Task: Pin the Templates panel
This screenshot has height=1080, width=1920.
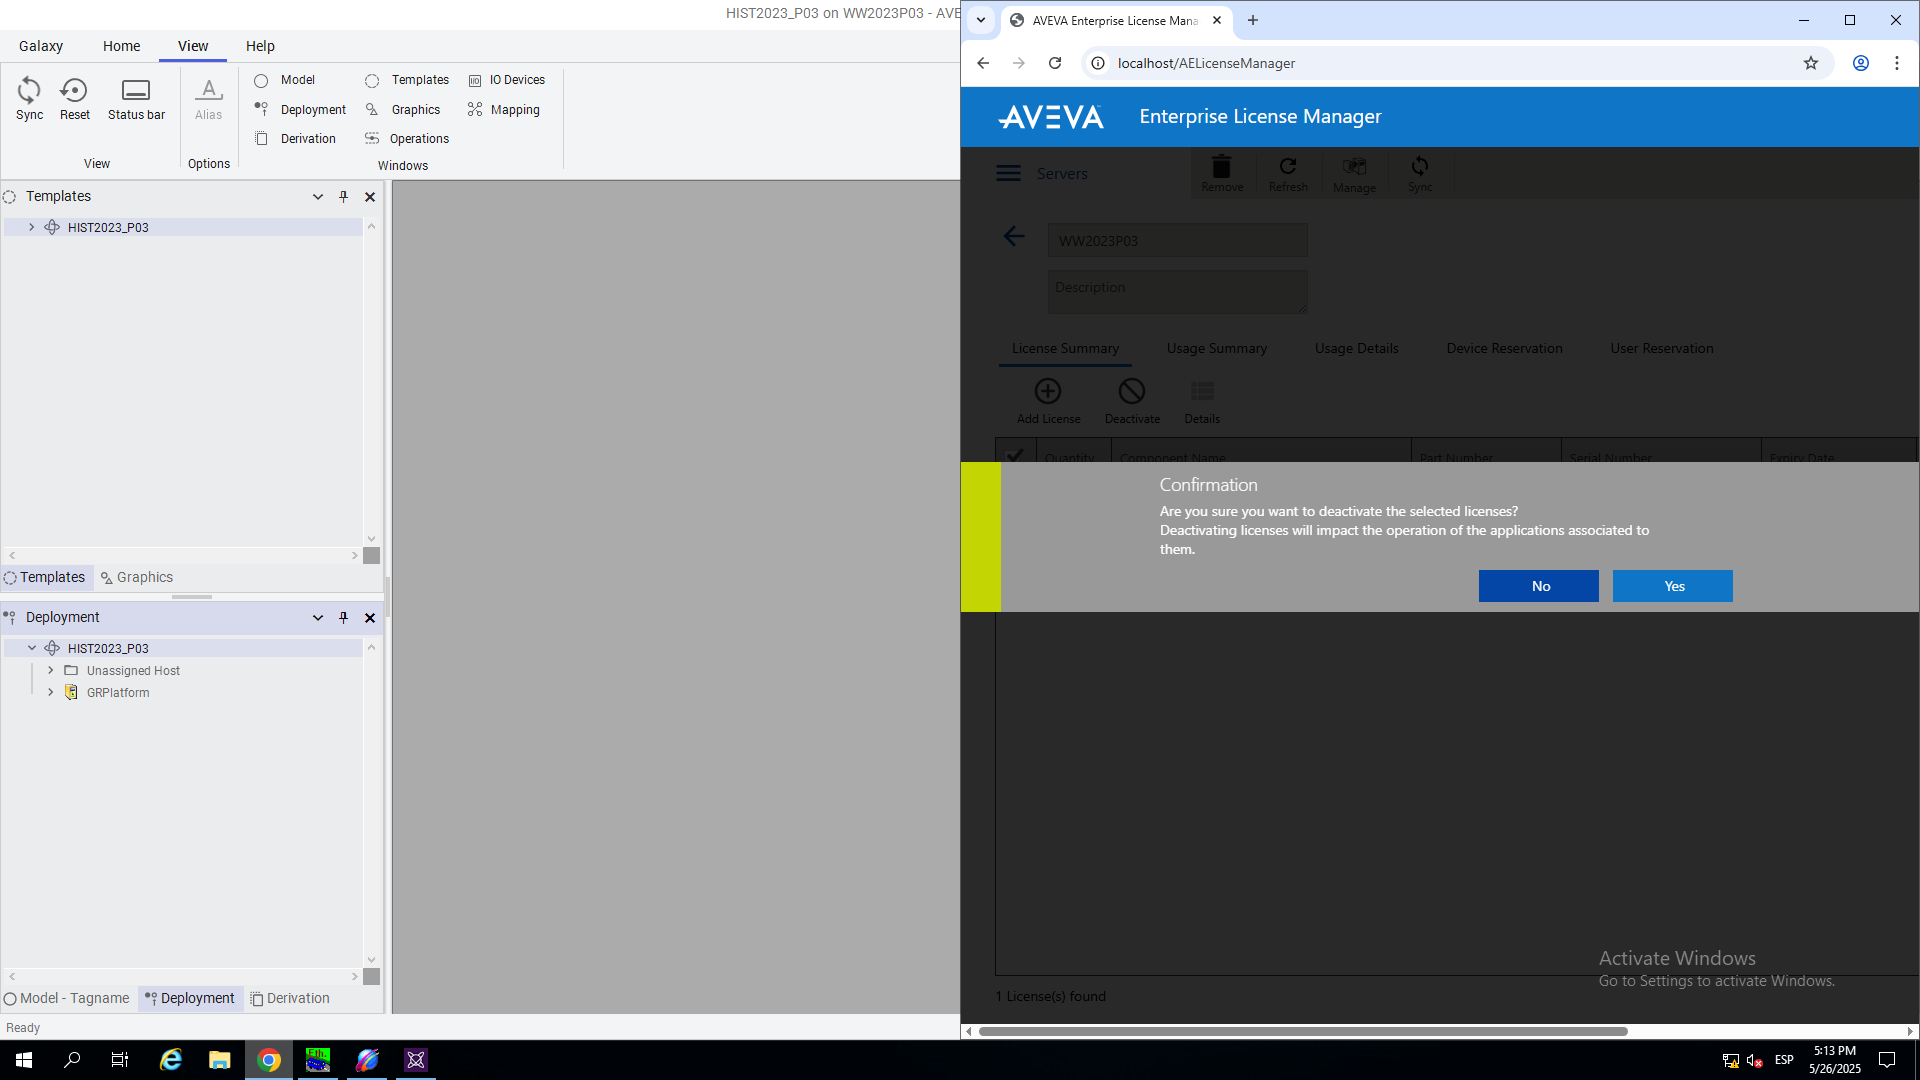Action: [x=343, y=197]
